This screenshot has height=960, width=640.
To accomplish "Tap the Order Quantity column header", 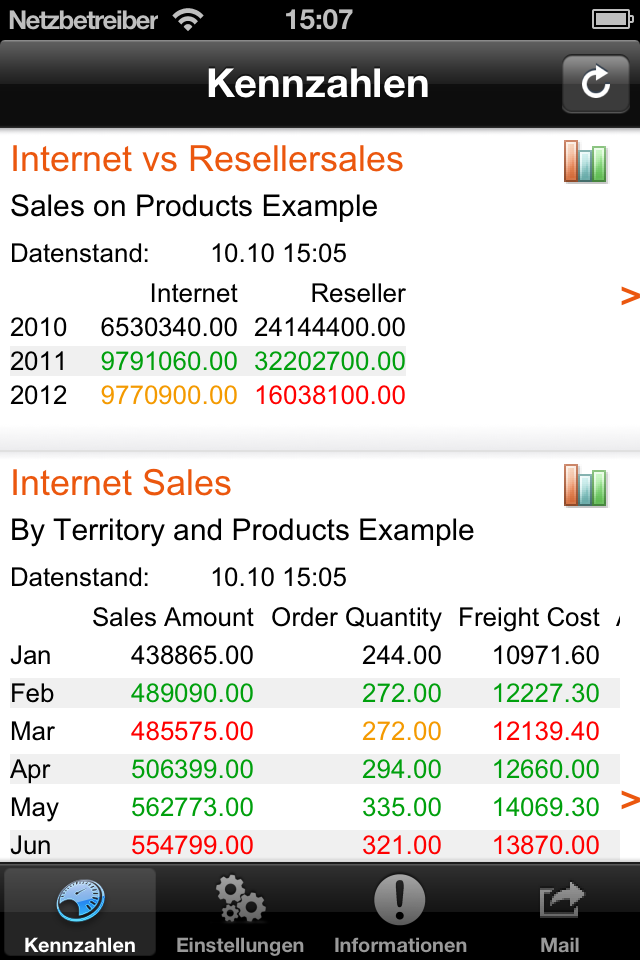I will (356, 618).
